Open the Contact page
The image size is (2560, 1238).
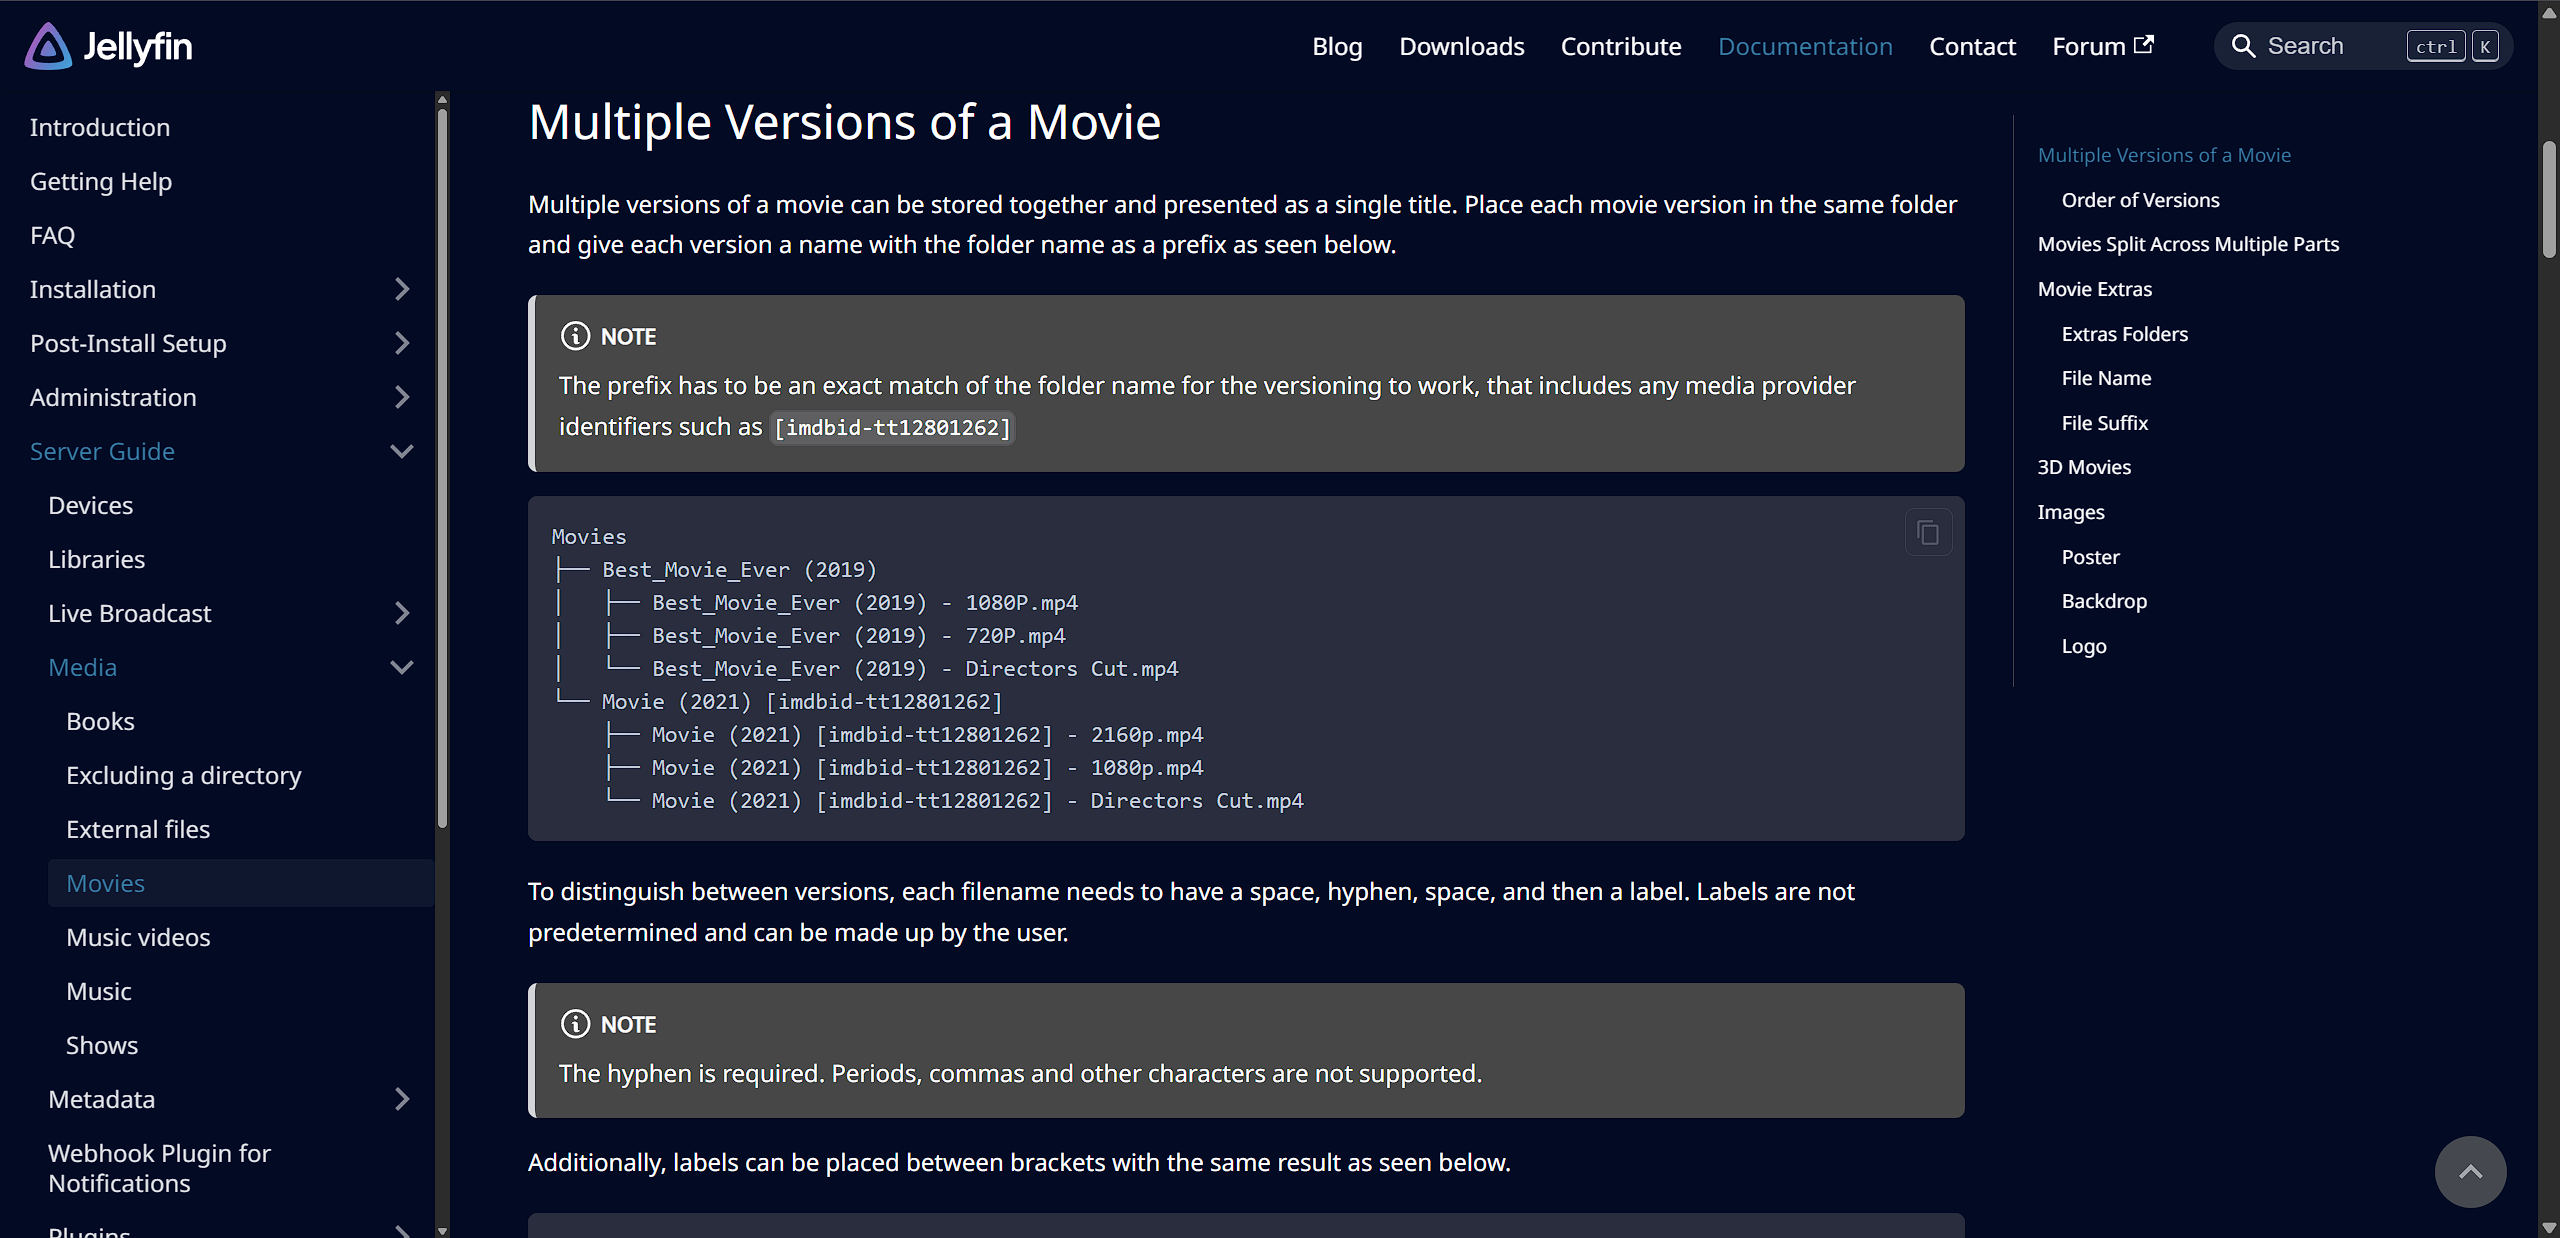click(x=1972, y=46)
